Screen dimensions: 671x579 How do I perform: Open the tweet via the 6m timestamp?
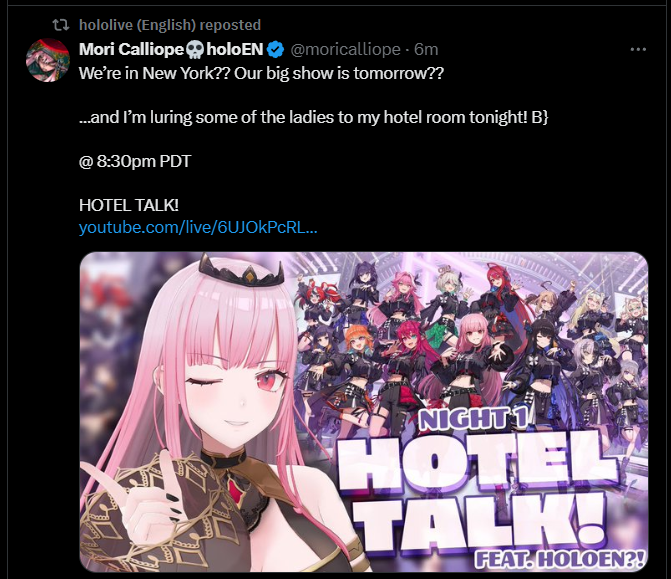[x=426, y=50]
